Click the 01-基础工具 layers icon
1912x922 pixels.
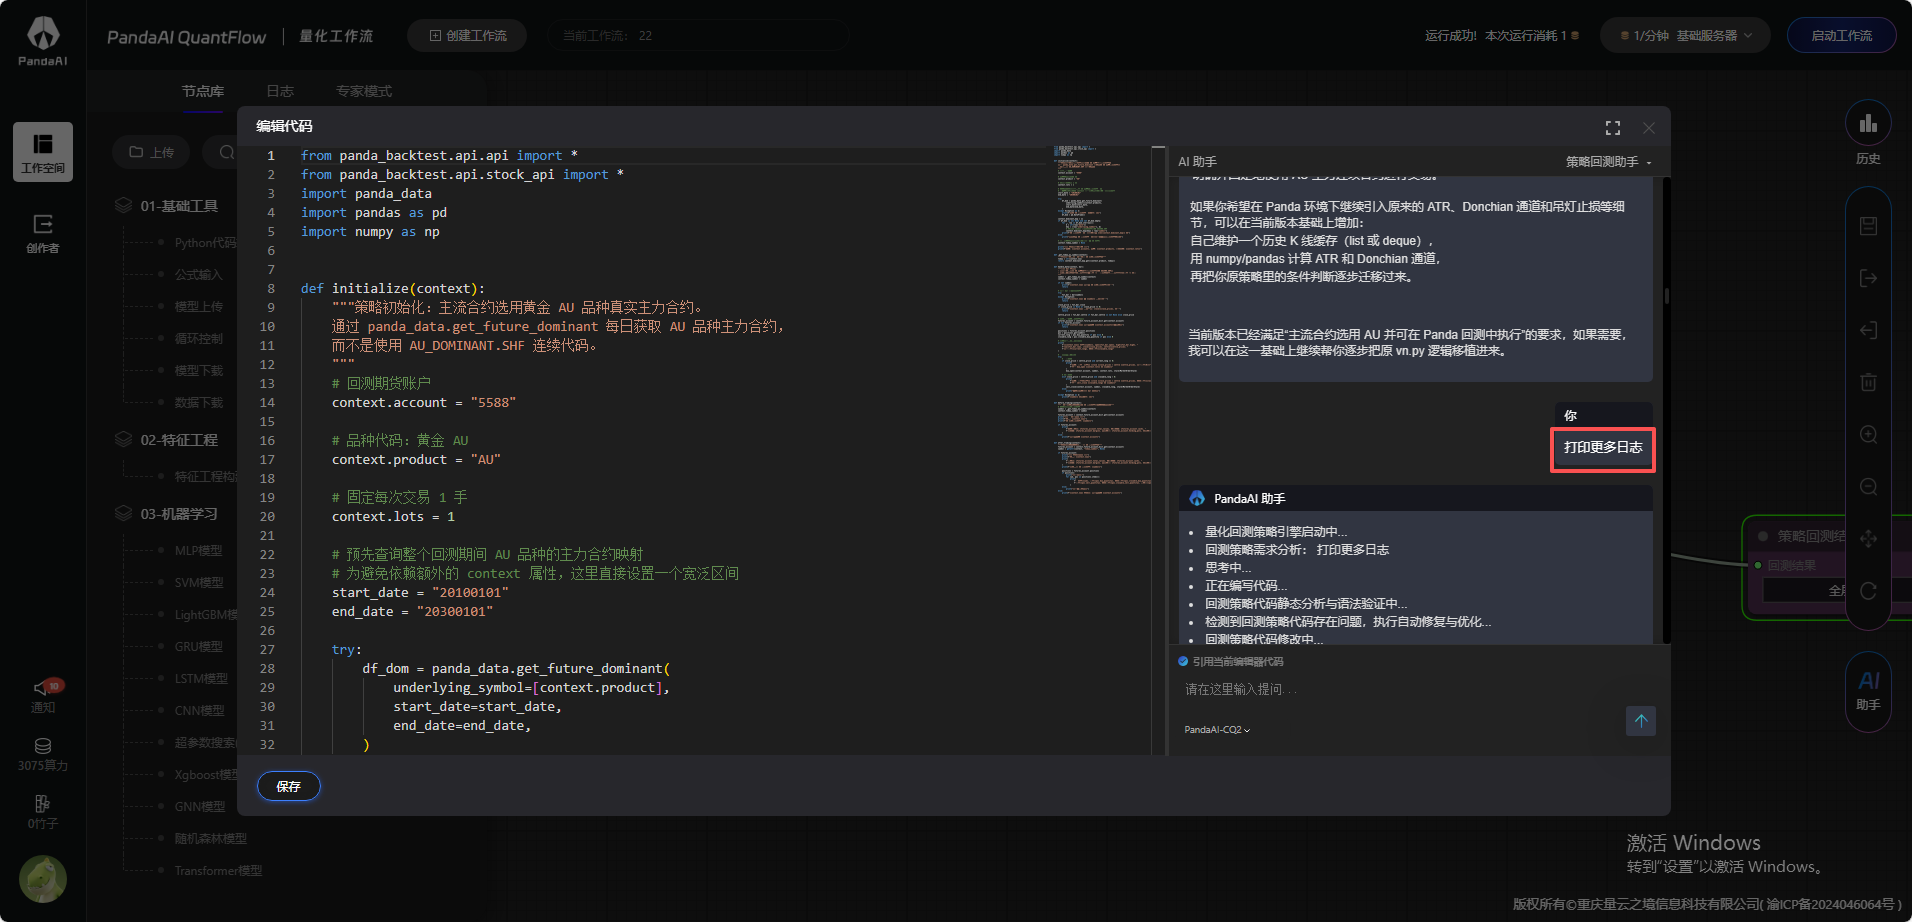pos(123,205)
